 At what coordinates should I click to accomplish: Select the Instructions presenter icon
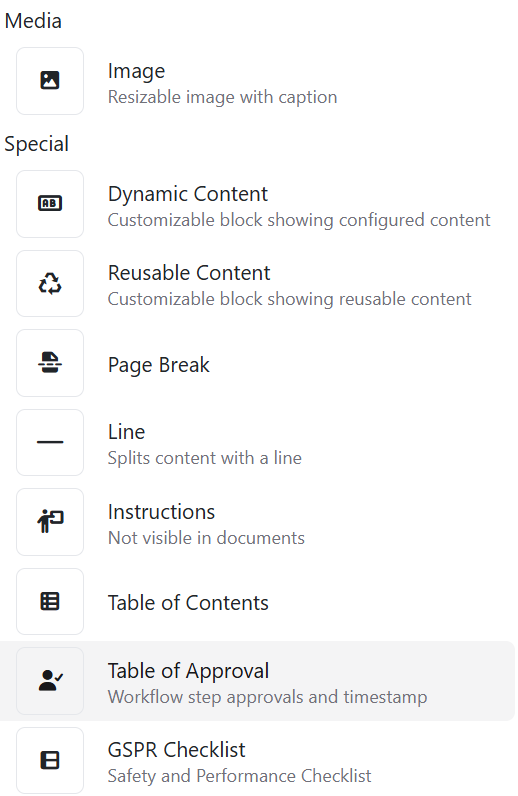coord(50,522)
